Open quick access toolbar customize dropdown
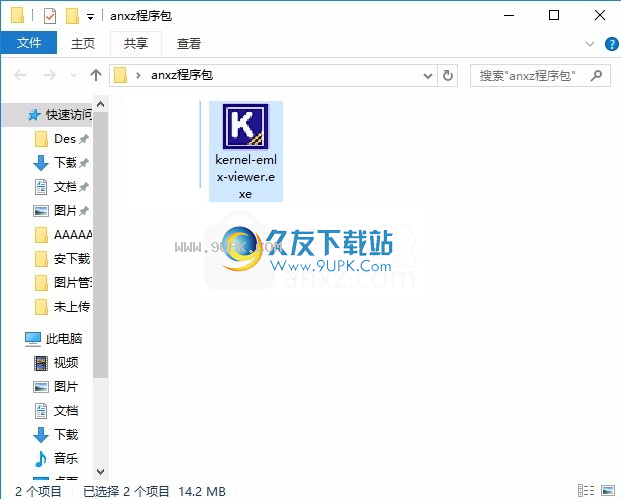 tap(90, 17)
